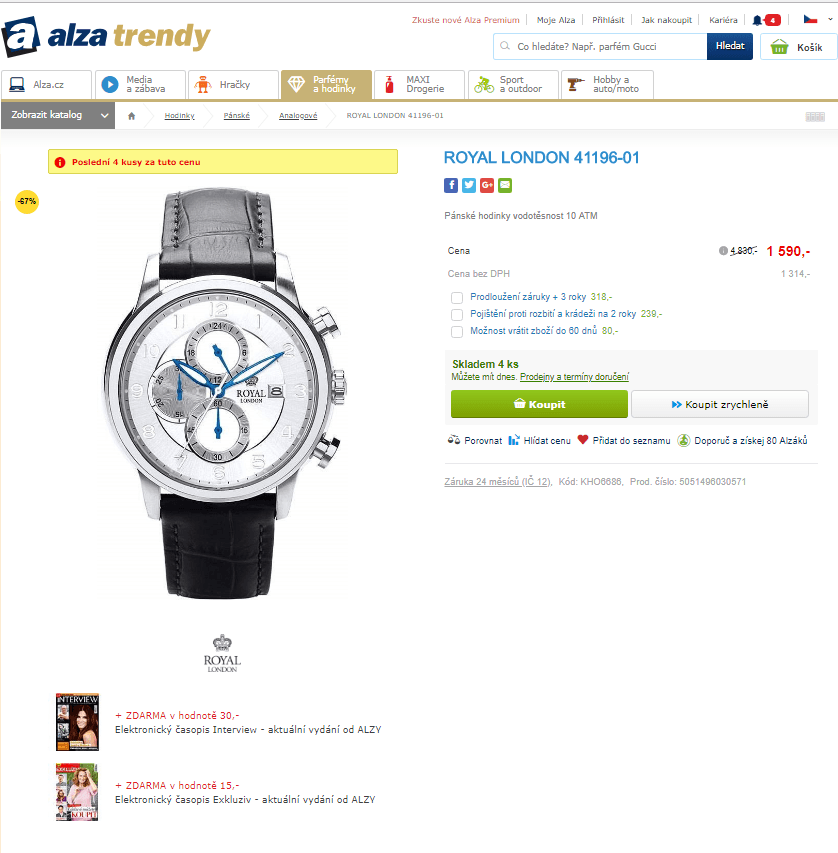The width and height of the screenshot is (838, 853).
Task: Open language flag selector dropdown
Action: (x=817, y=20)
